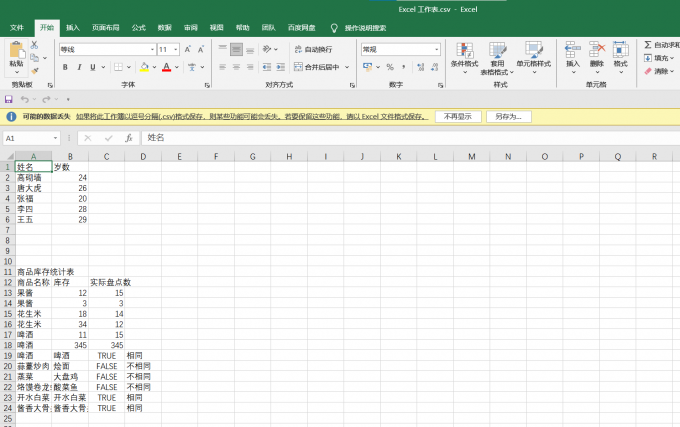This screenshot has height=427, width=680.
Task: Align text to bottom of cell
Action: tap(250, 49)
